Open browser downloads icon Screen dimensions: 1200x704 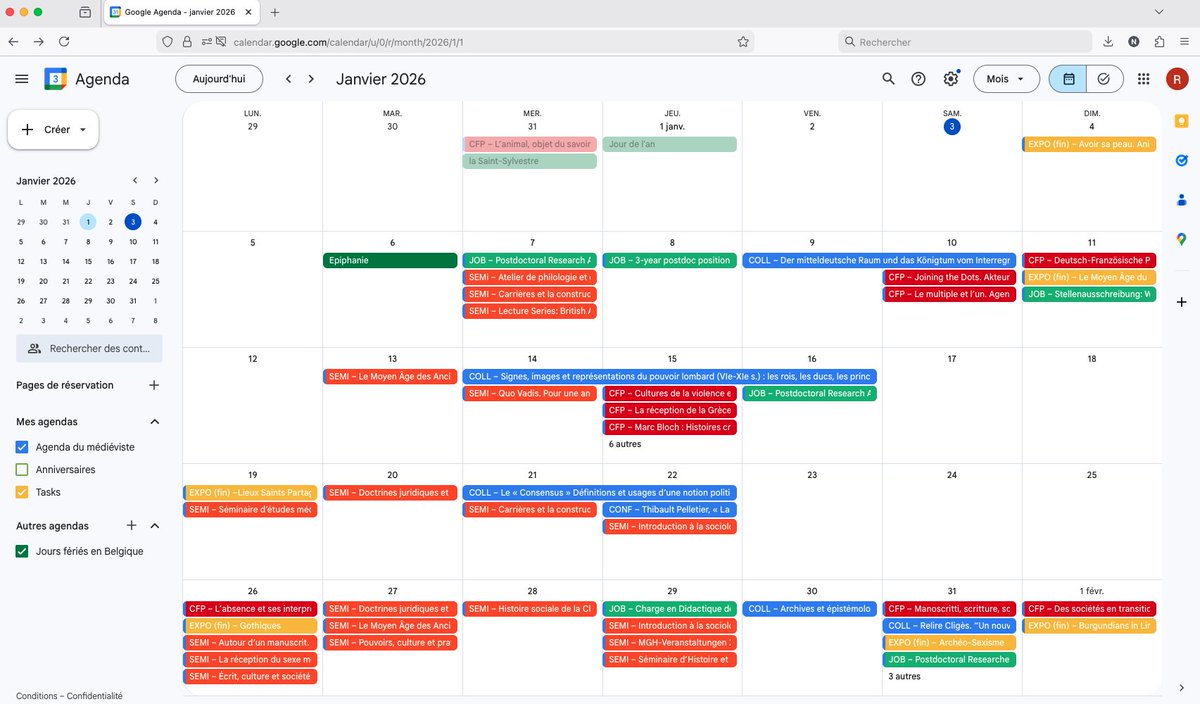1108,42
